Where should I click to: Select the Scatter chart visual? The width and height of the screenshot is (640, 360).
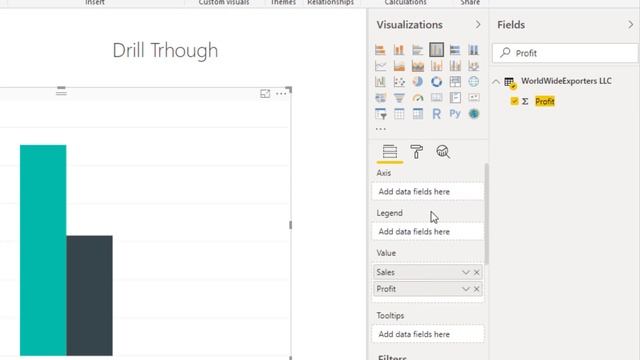[x=399, y=82]
